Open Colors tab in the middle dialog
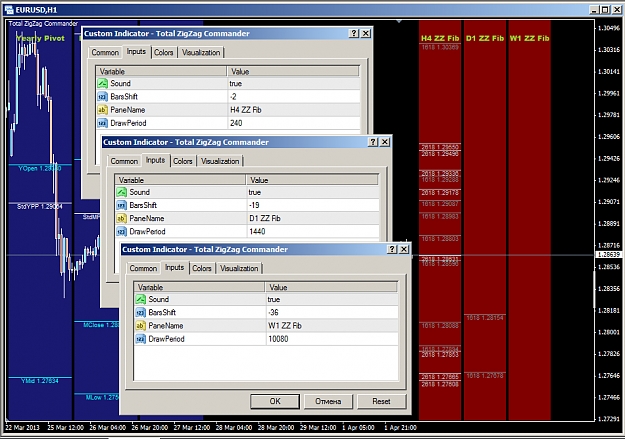625x439 pixels. tap(183, 161)
